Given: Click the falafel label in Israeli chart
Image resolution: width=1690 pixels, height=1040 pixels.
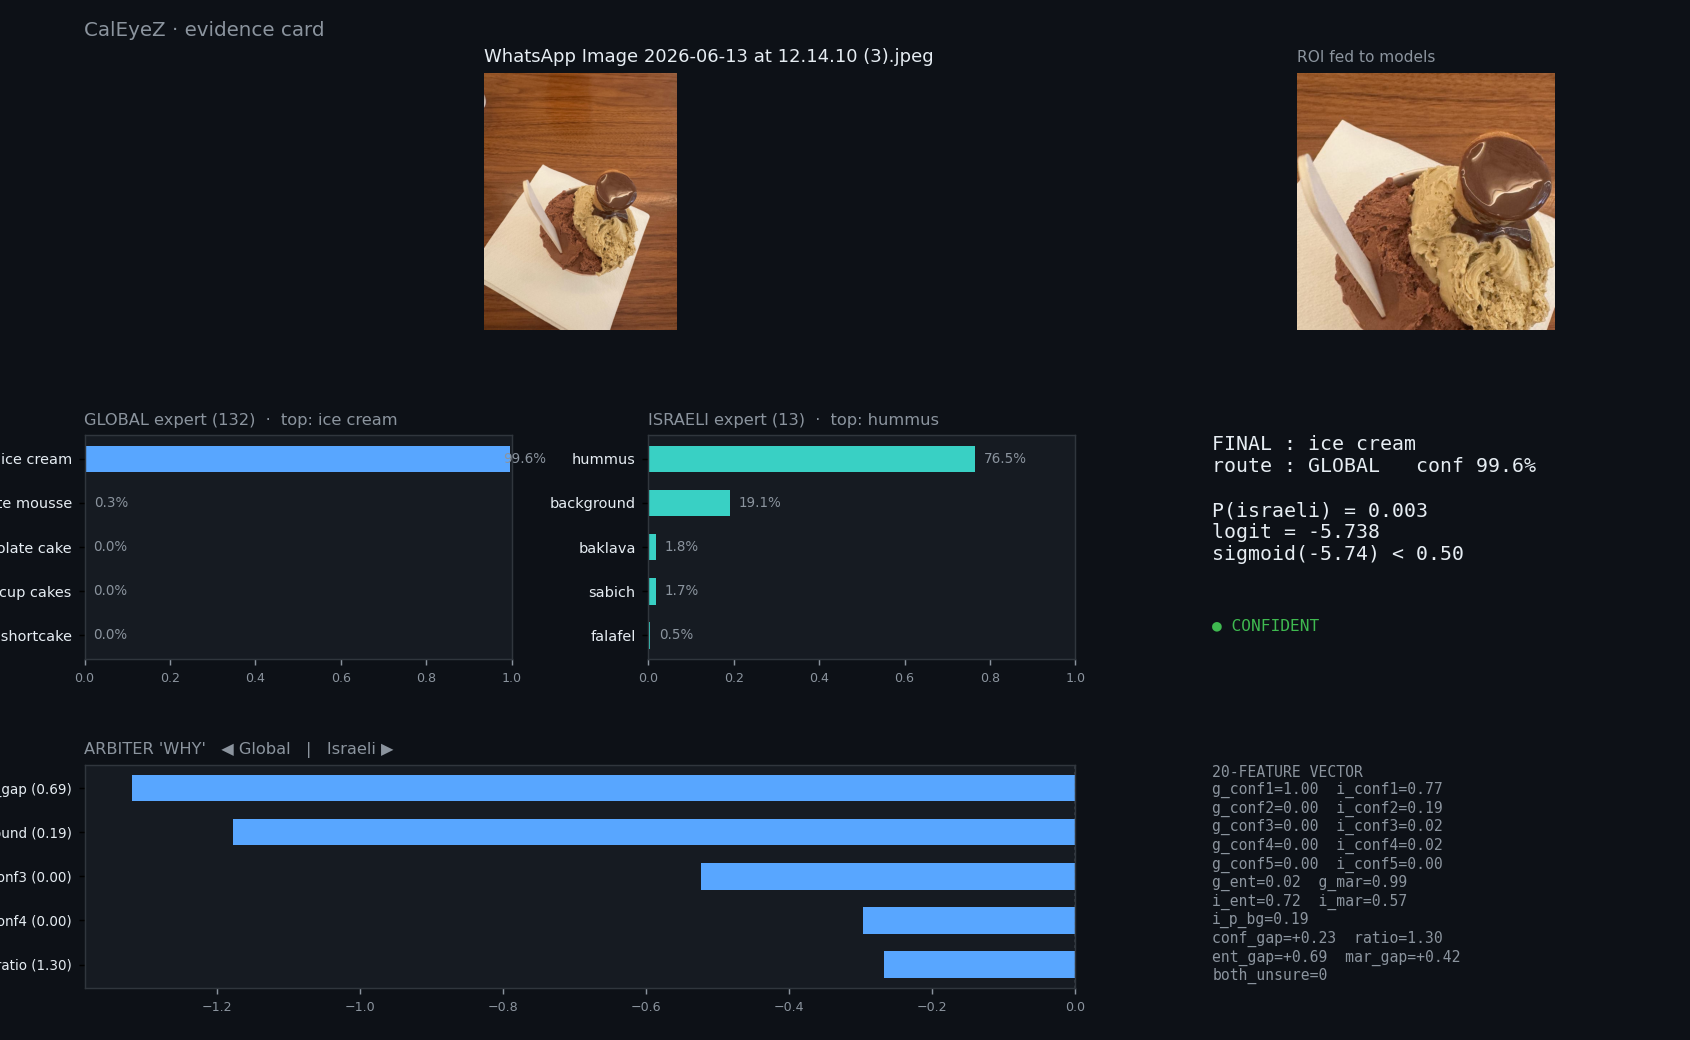Looking at the screenshot, I should 613,636.
